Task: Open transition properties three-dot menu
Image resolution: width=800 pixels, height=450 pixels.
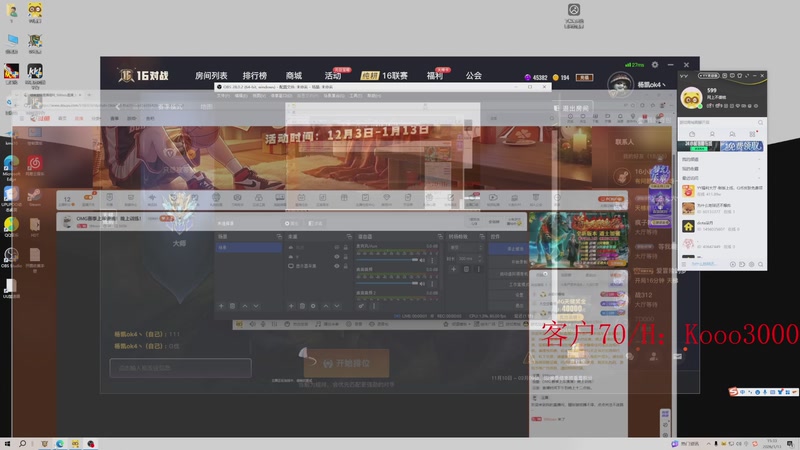Action: click(478, 269)
